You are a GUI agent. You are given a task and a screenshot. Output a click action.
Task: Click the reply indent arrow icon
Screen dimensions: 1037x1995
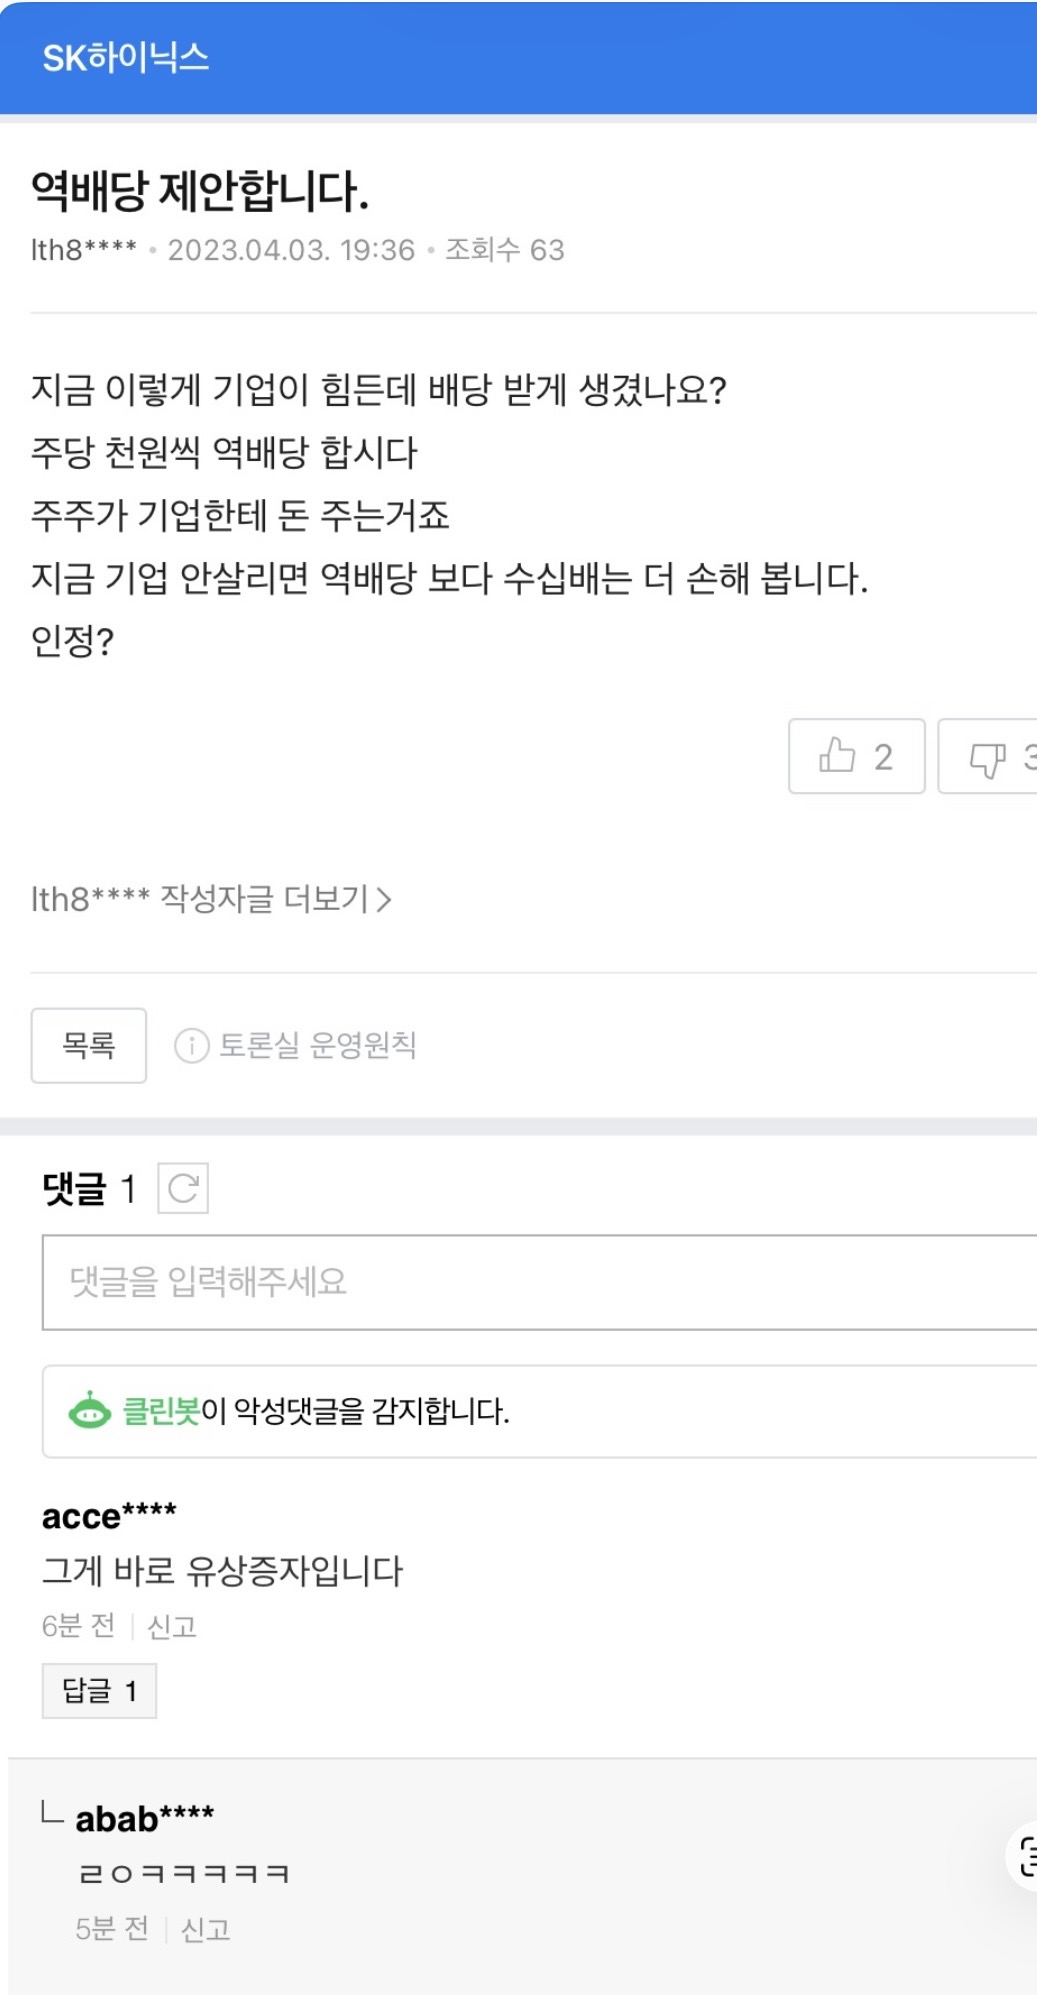pos(51,1812)
